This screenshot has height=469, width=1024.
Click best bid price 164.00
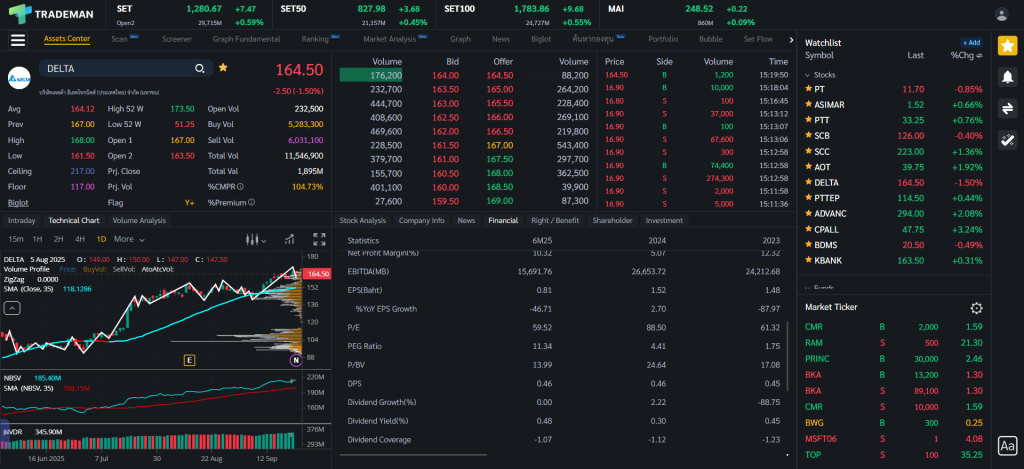click(445, 75)
